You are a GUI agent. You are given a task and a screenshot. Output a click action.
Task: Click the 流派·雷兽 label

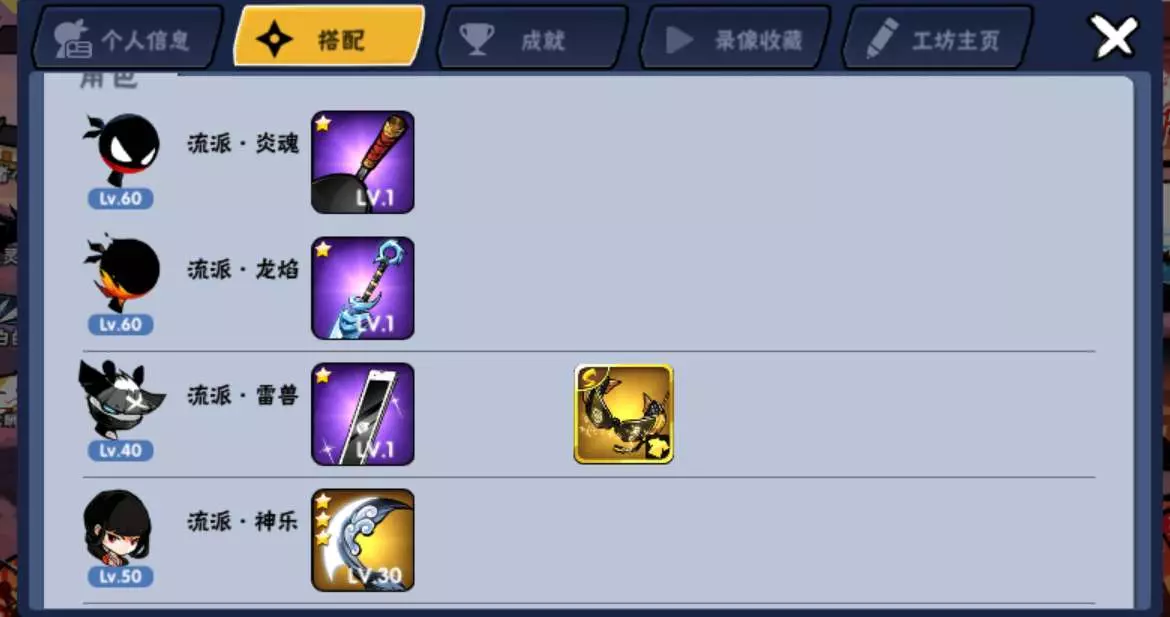point(243,395)
